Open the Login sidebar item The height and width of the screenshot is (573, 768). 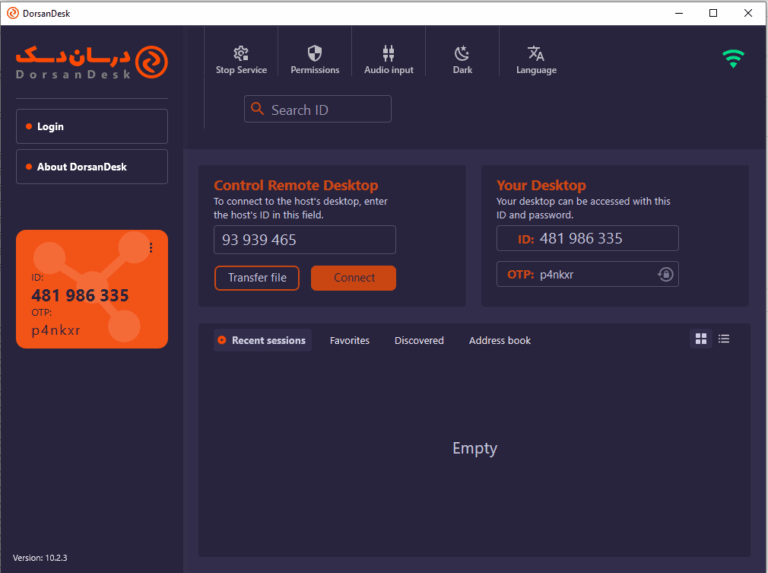92,126
